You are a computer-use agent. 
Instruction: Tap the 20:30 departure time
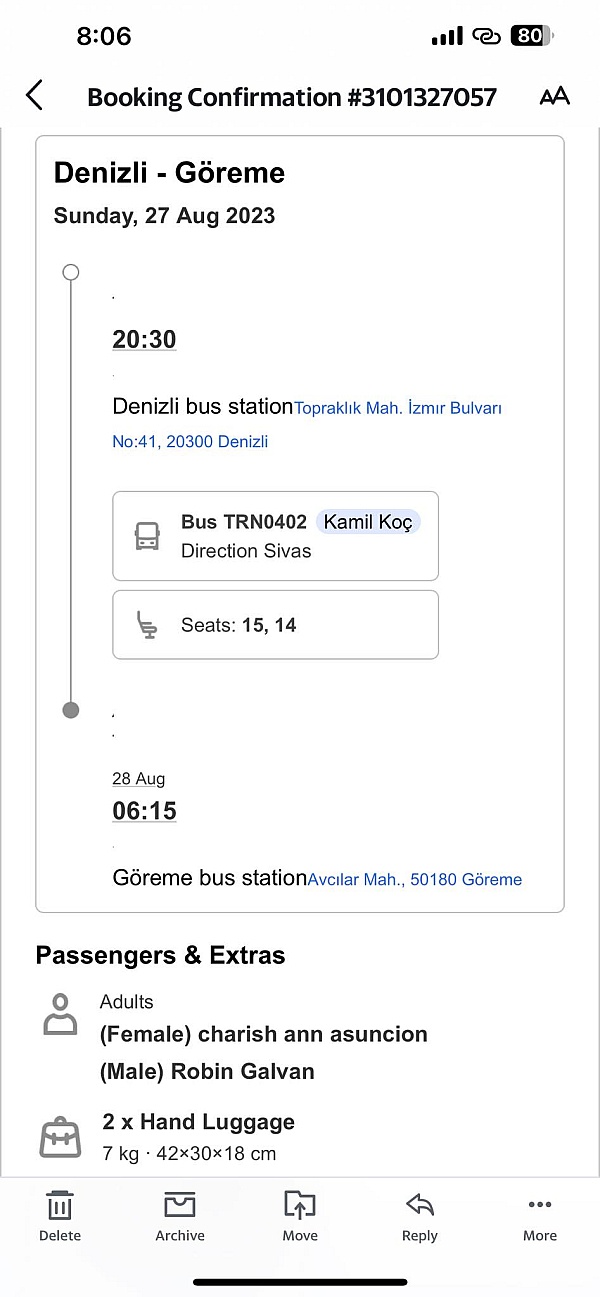pos(144,340)
